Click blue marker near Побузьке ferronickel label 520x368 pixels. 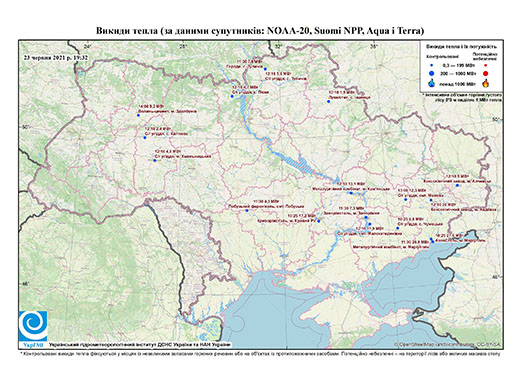tap(247, 211)
